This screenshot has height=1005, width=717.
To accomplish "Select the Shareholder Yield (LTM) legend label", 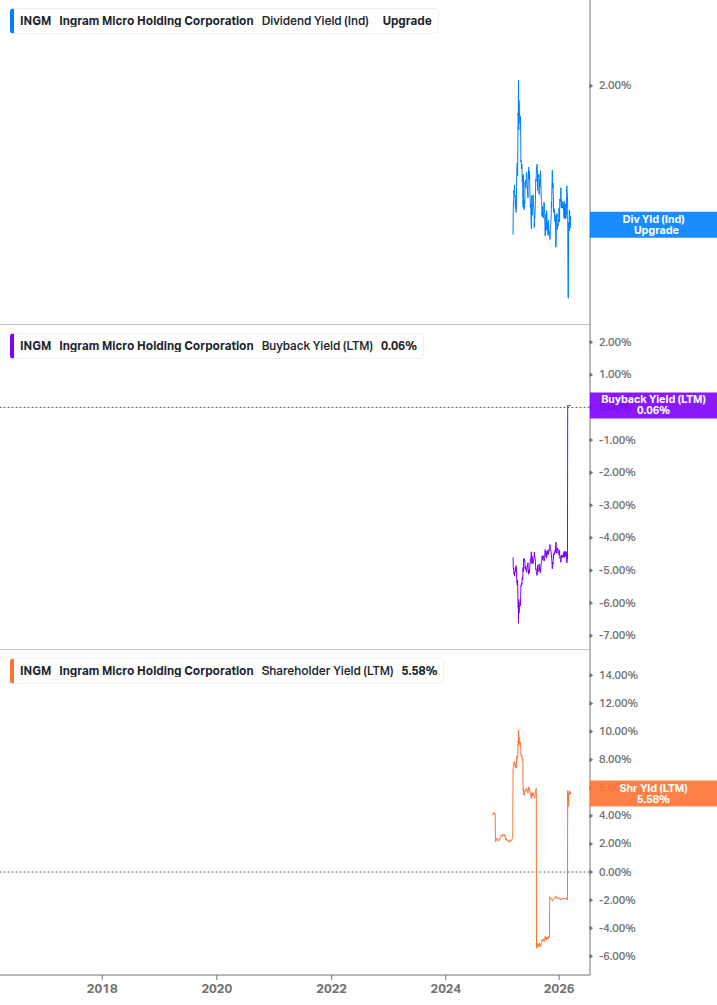I will pyautogui.click(x=327, y=671).
